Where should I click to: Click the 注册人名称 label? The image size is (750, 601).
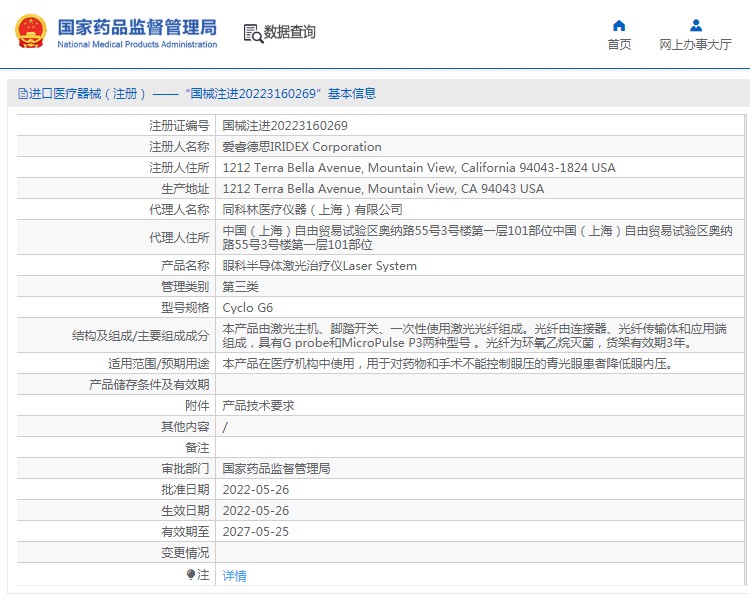click(x=179, y=147)
